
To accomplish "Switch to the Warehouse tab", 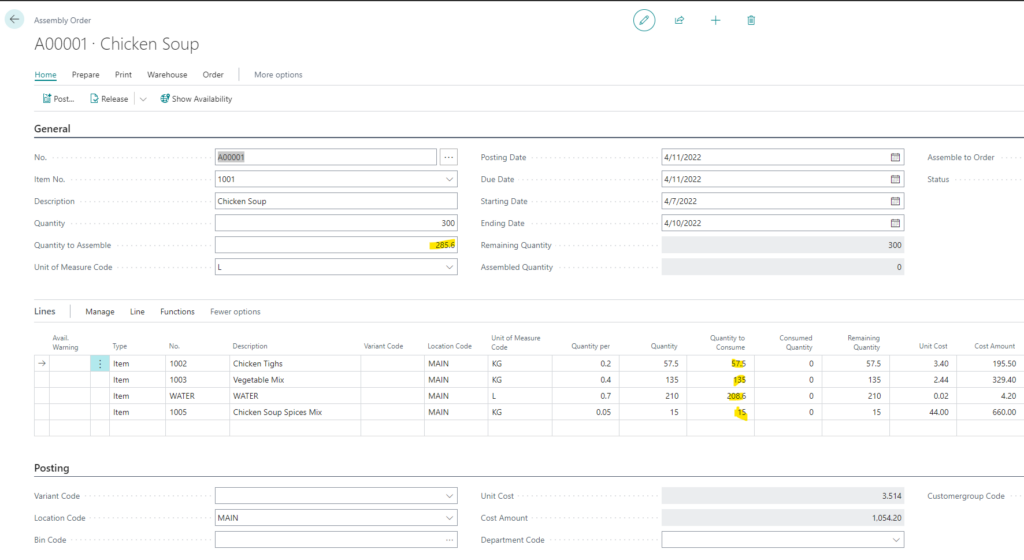I will (167, 75).
